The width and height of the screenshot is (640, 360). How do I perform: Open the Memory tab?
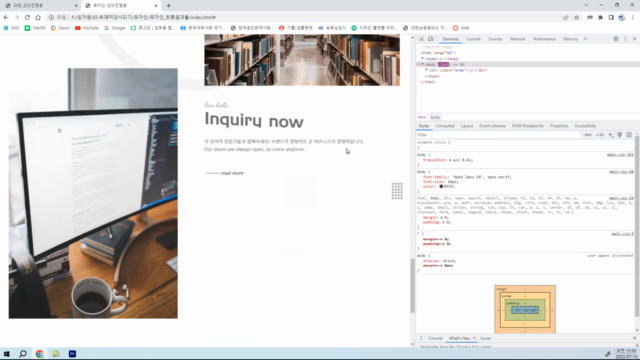pyautogui.click(x=571, y=39)
